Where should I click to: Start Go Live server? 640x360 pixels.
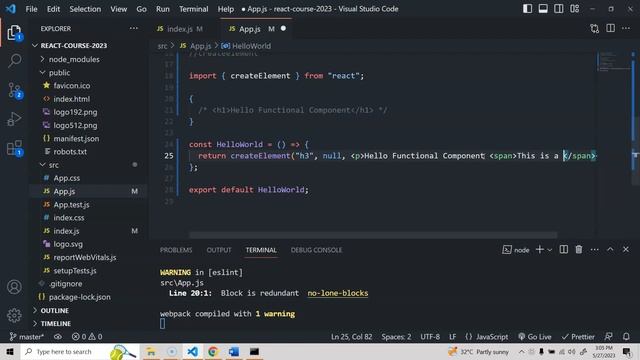pos(535,337)
